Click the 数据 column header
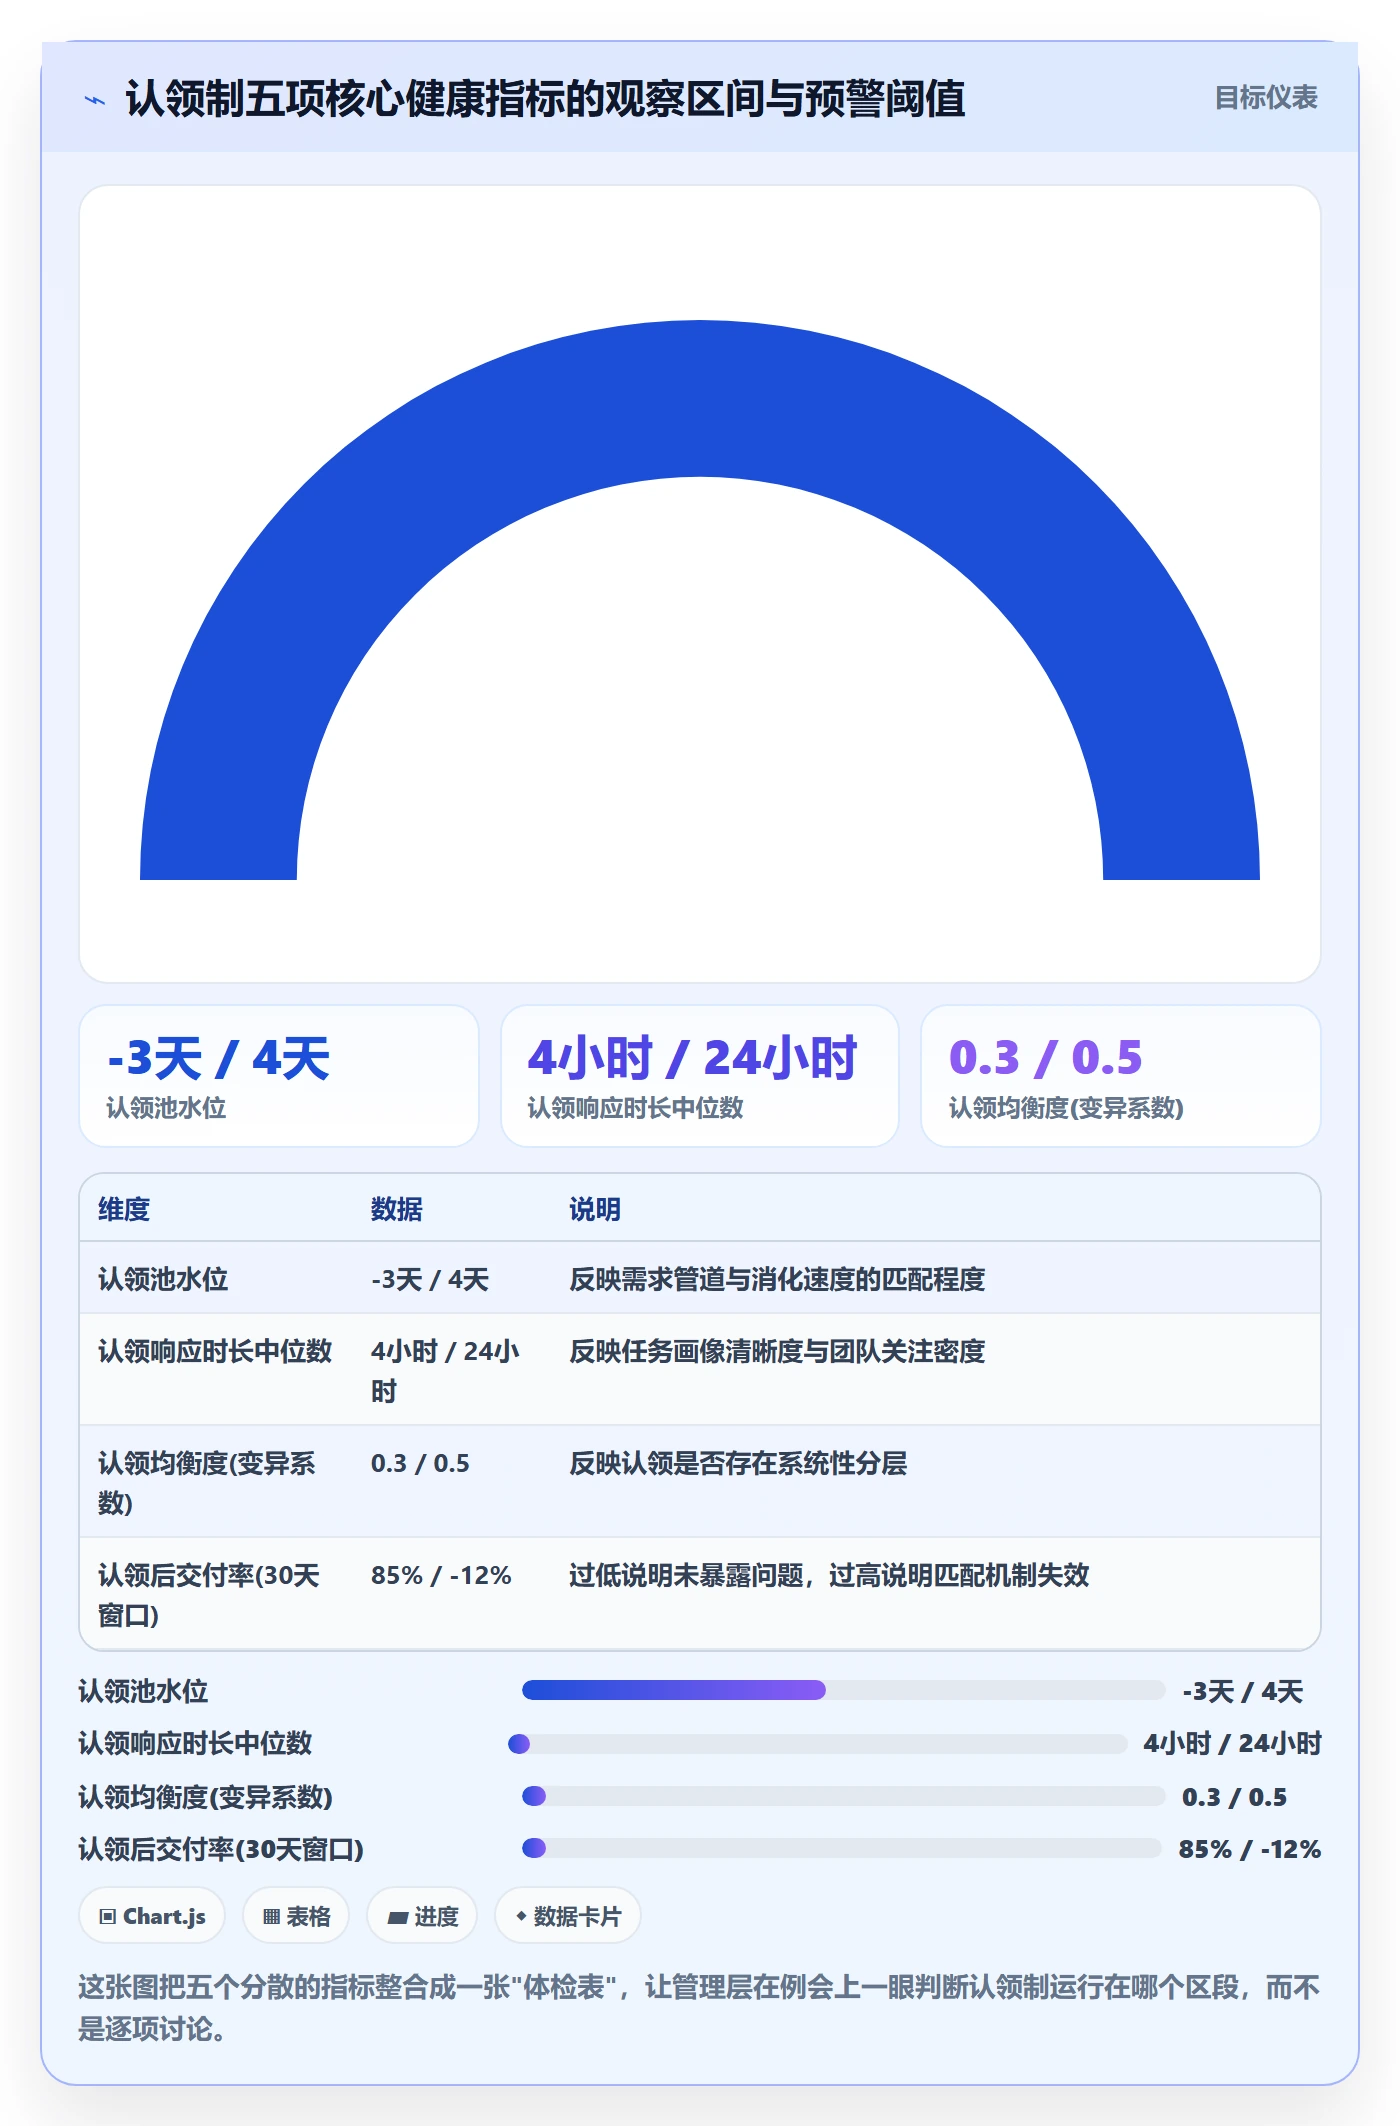 [397, 1209]
